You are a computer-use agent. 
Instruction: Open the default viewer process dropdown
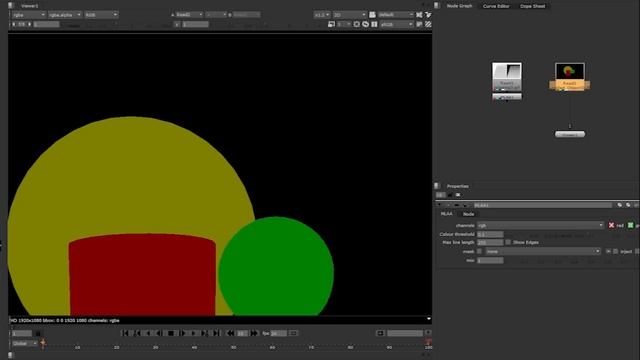pyautogui.click(x=396, y=15)
